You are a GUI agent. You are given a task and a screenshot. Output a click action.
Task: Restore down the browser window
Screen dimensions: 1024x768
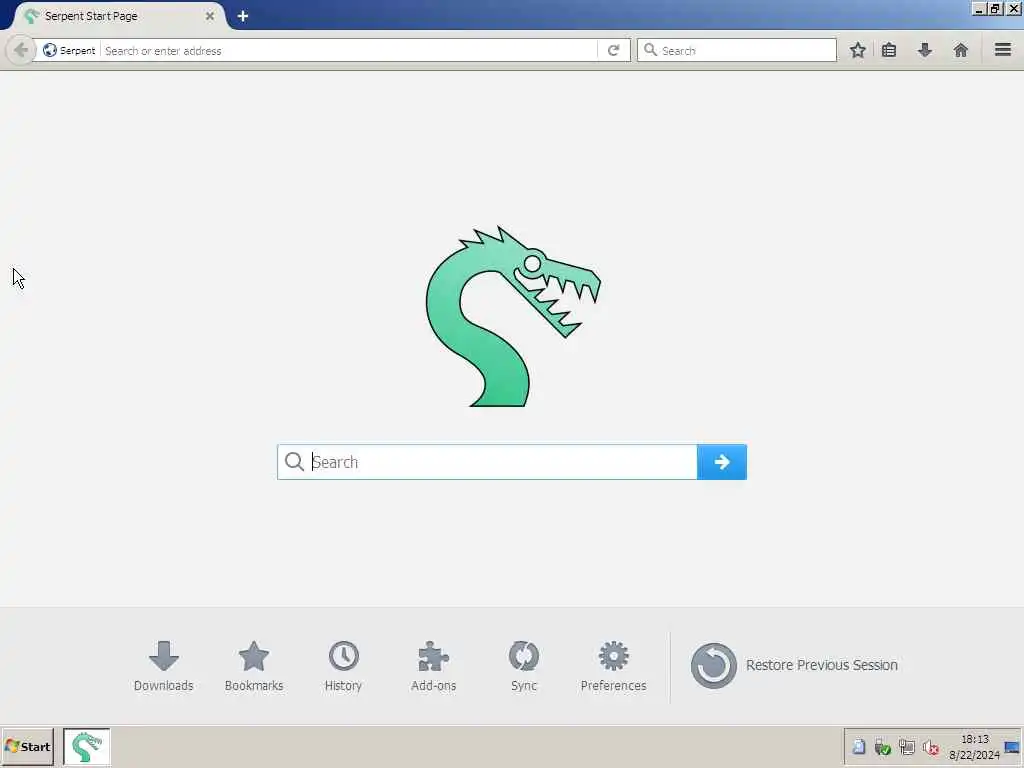point(995,9)
